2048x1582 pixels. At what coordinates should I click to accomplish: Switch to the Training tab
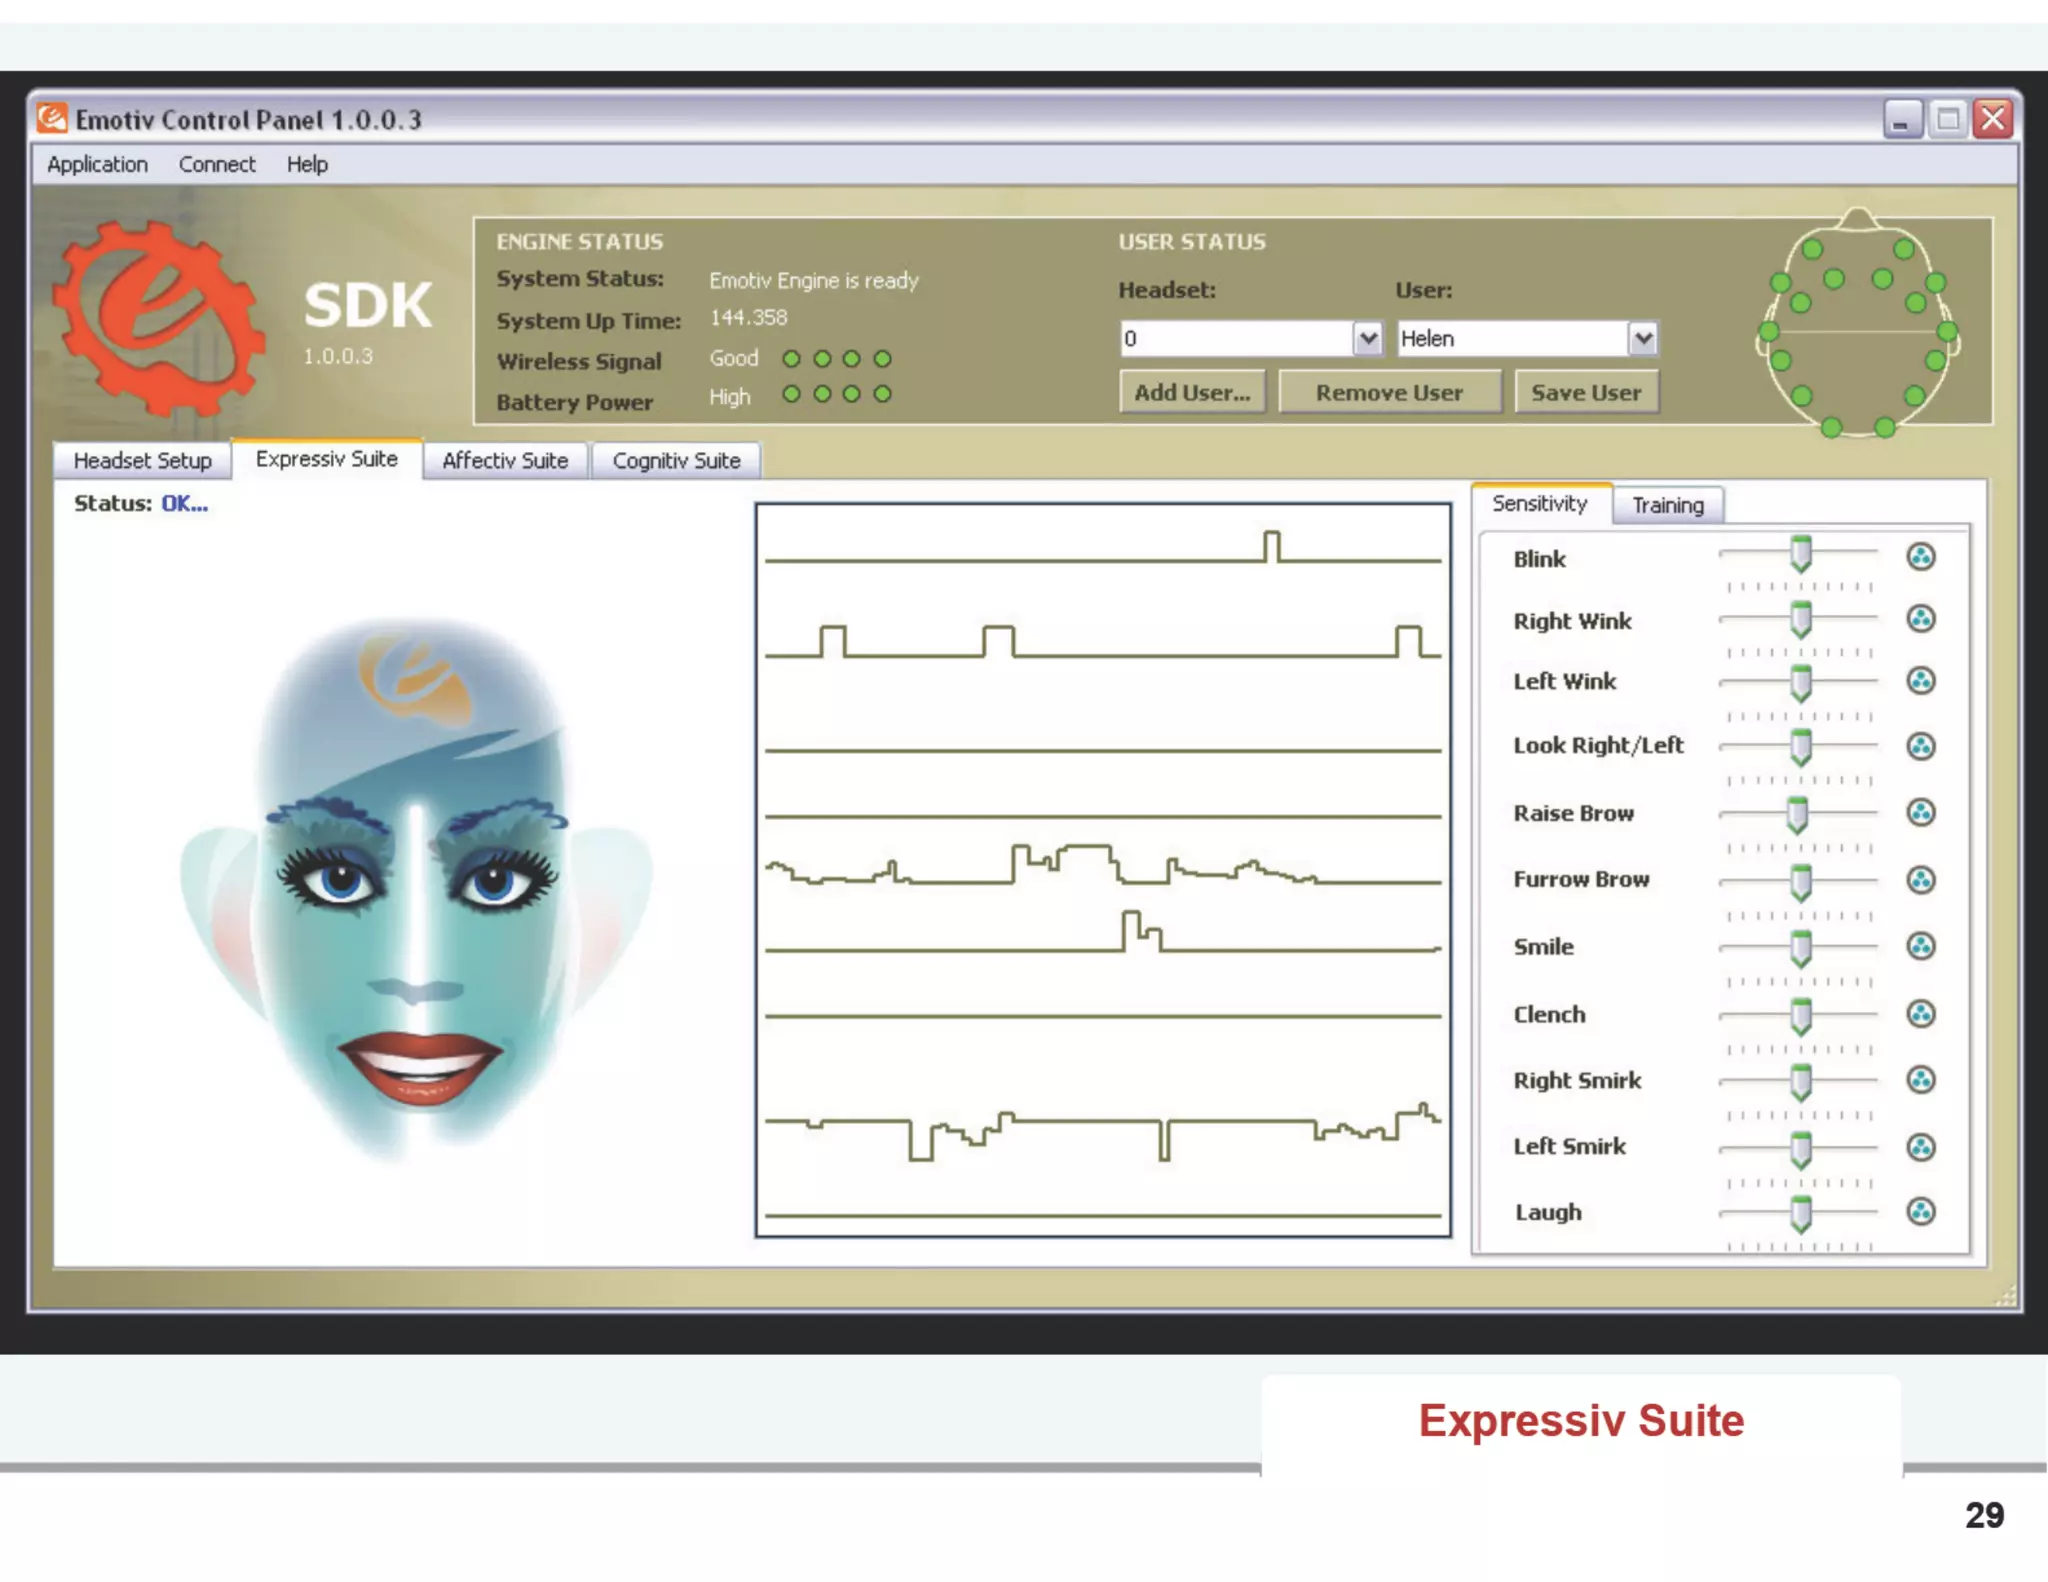point(1668,506)
